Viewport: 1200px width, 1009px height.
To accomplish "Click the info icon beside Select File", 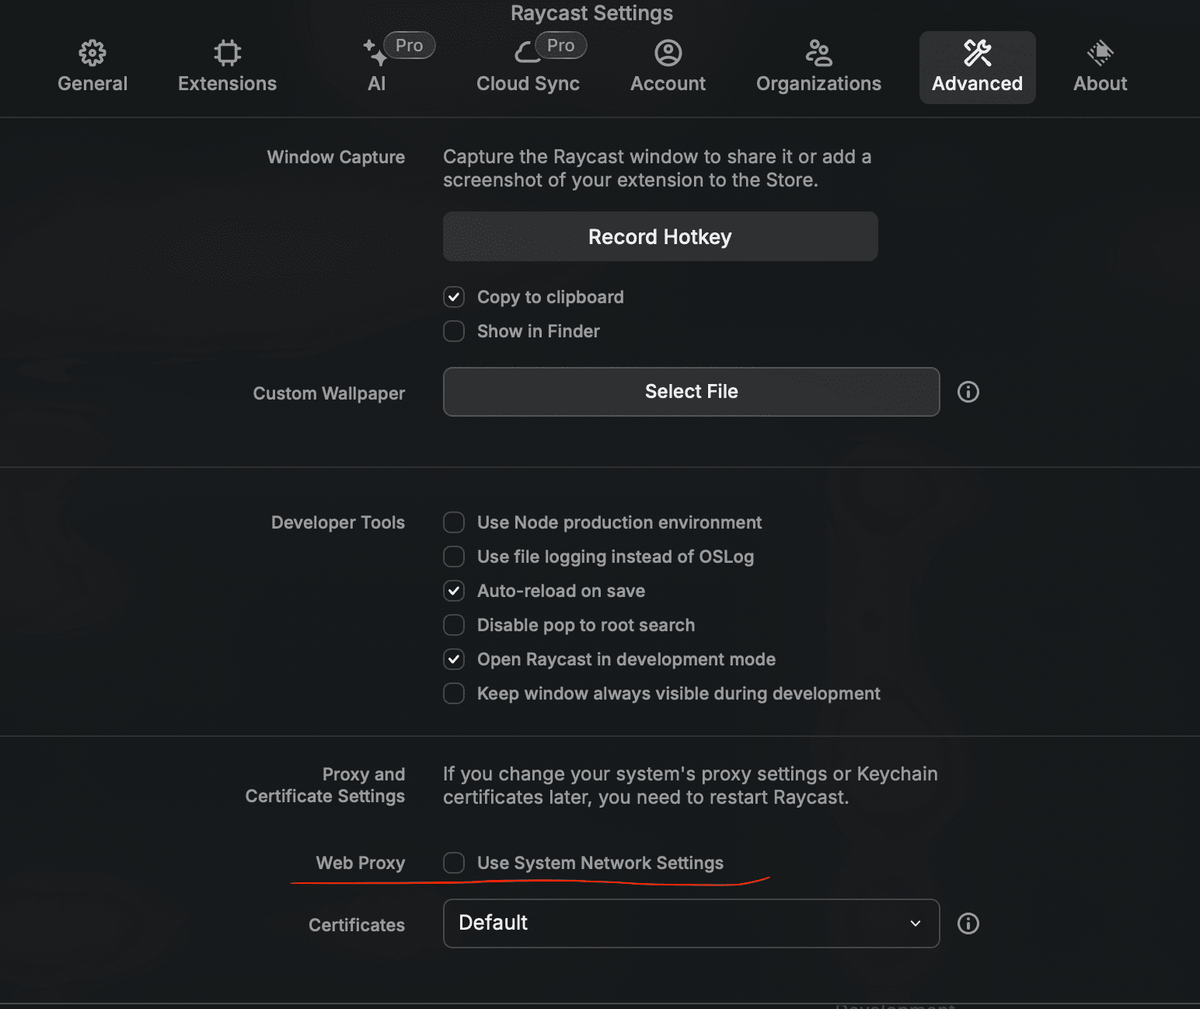I will pyautogui.click(x=968, y=392).
